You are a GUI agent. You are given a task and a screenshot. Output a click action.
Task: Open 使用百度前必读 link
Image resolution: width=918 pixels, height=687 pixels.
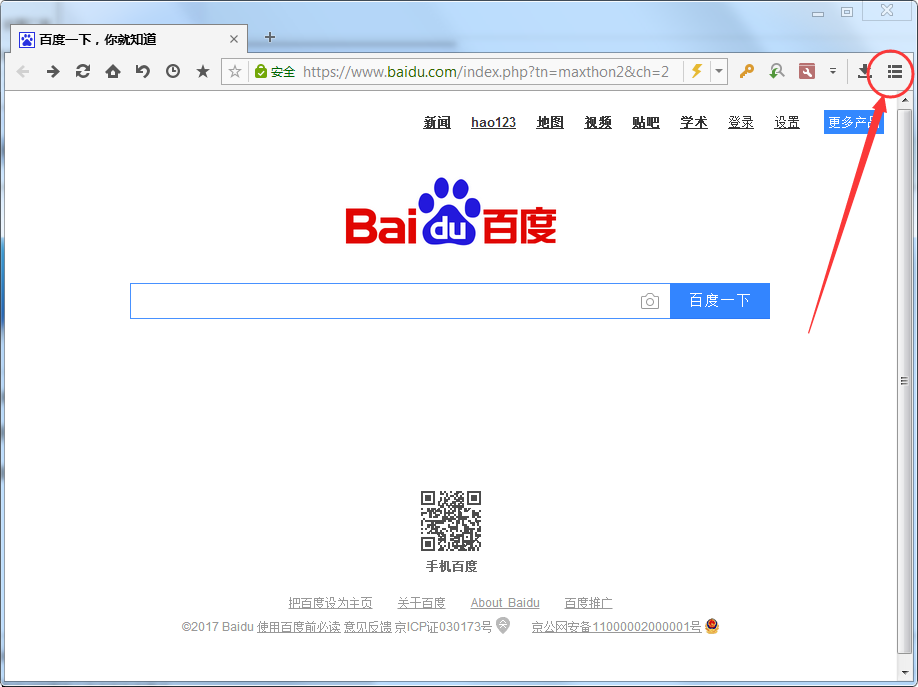tap(299, 627)
